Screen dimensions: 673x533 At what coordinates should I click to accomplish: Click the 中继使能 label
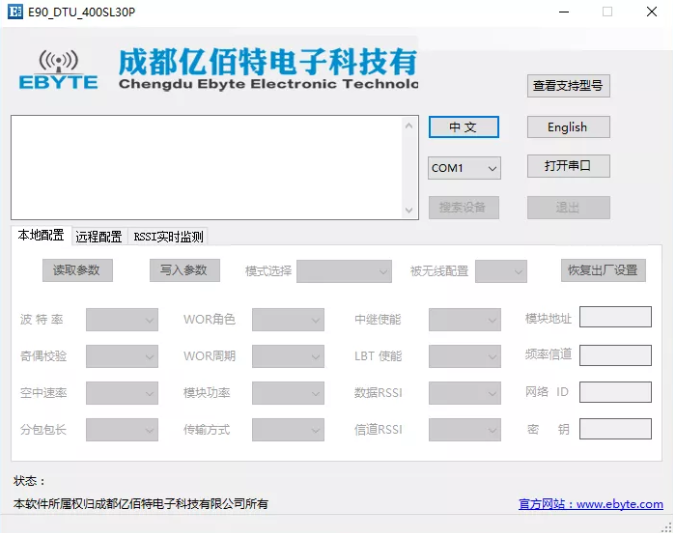(378, 320)
